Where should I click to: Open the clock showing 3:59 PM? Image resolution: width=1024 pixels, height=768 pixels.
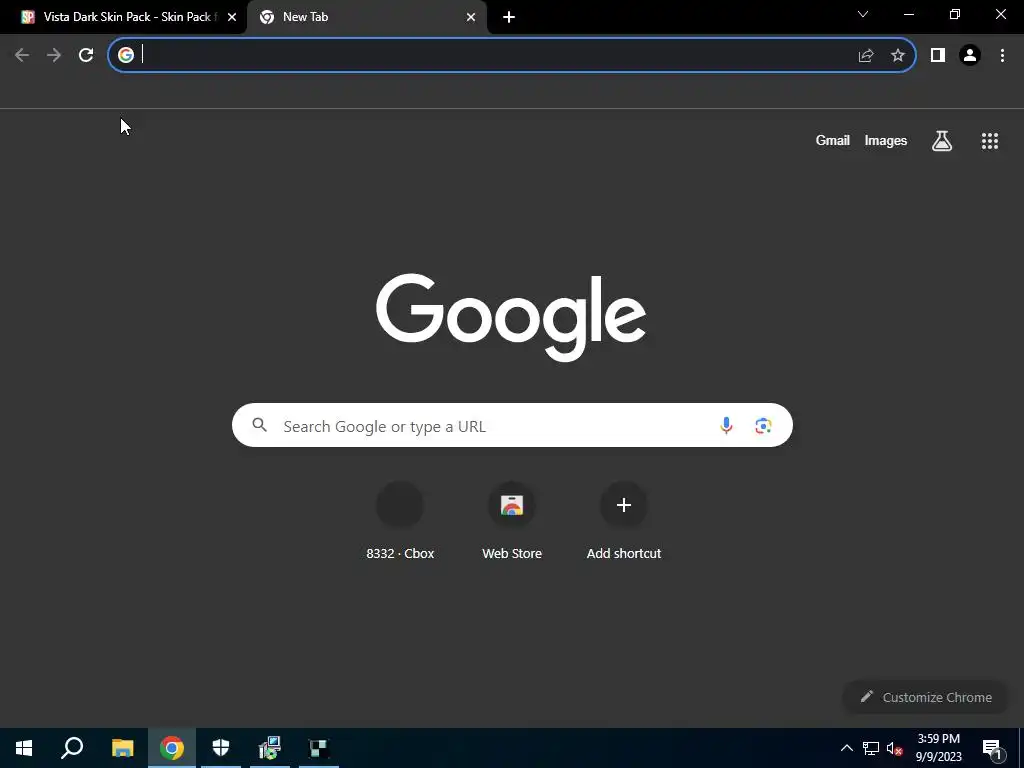click(938, 748)
